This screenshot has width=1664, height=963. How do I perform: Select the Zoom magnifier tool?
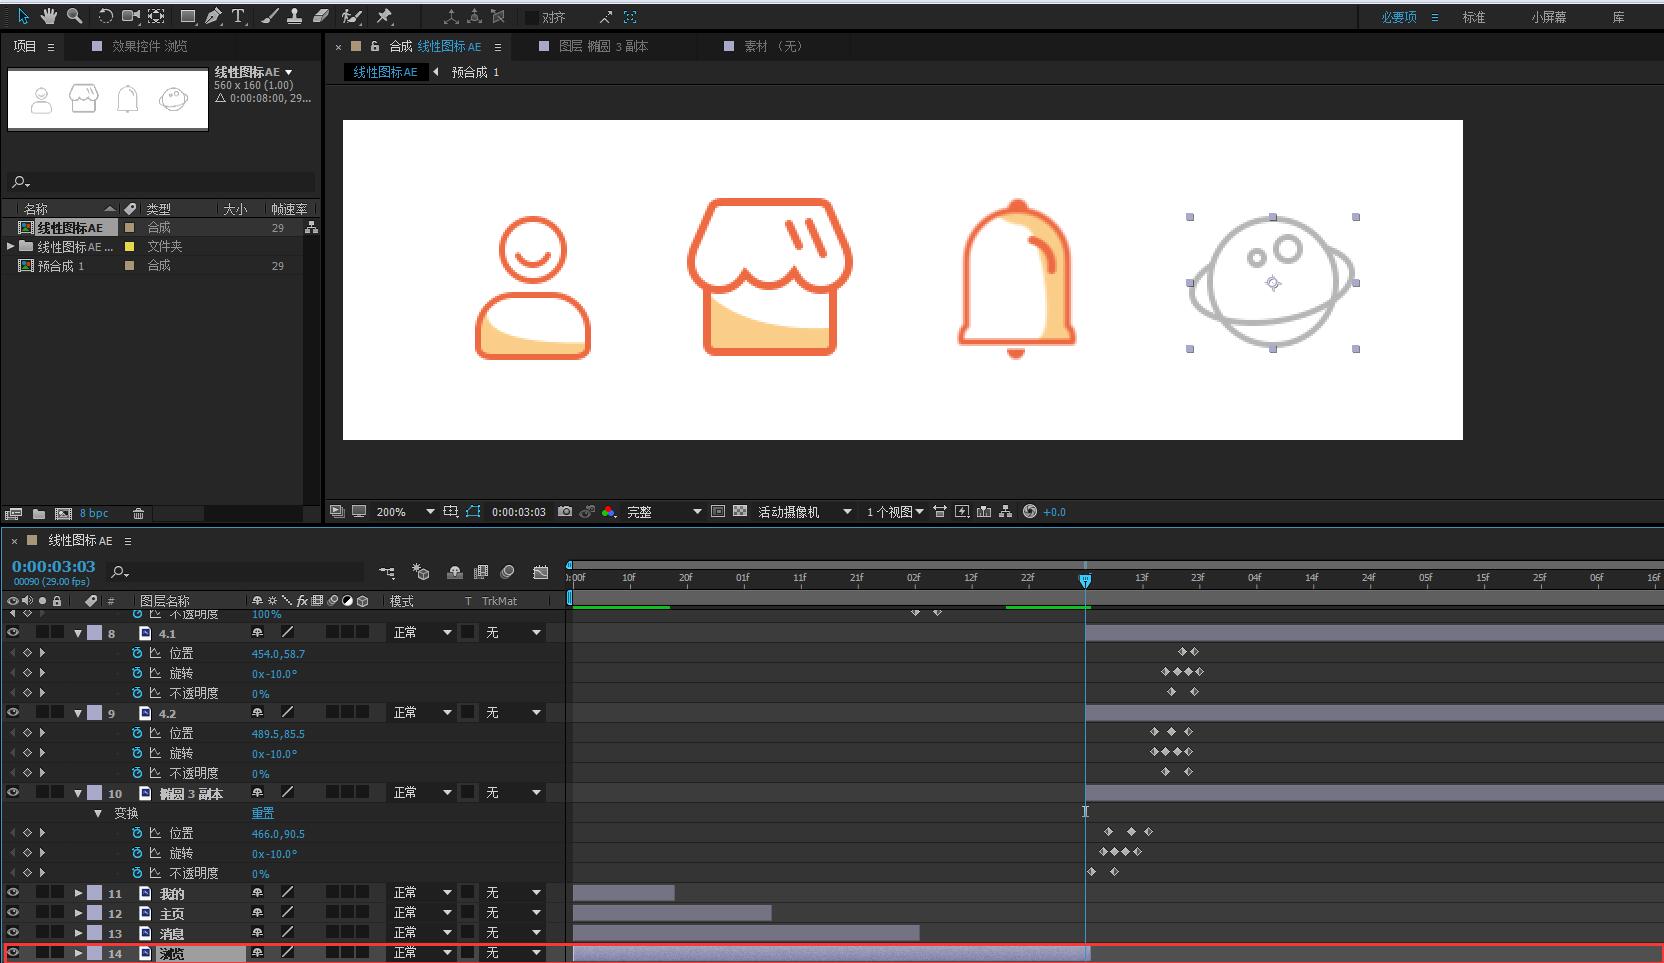(x=74, y=16)
